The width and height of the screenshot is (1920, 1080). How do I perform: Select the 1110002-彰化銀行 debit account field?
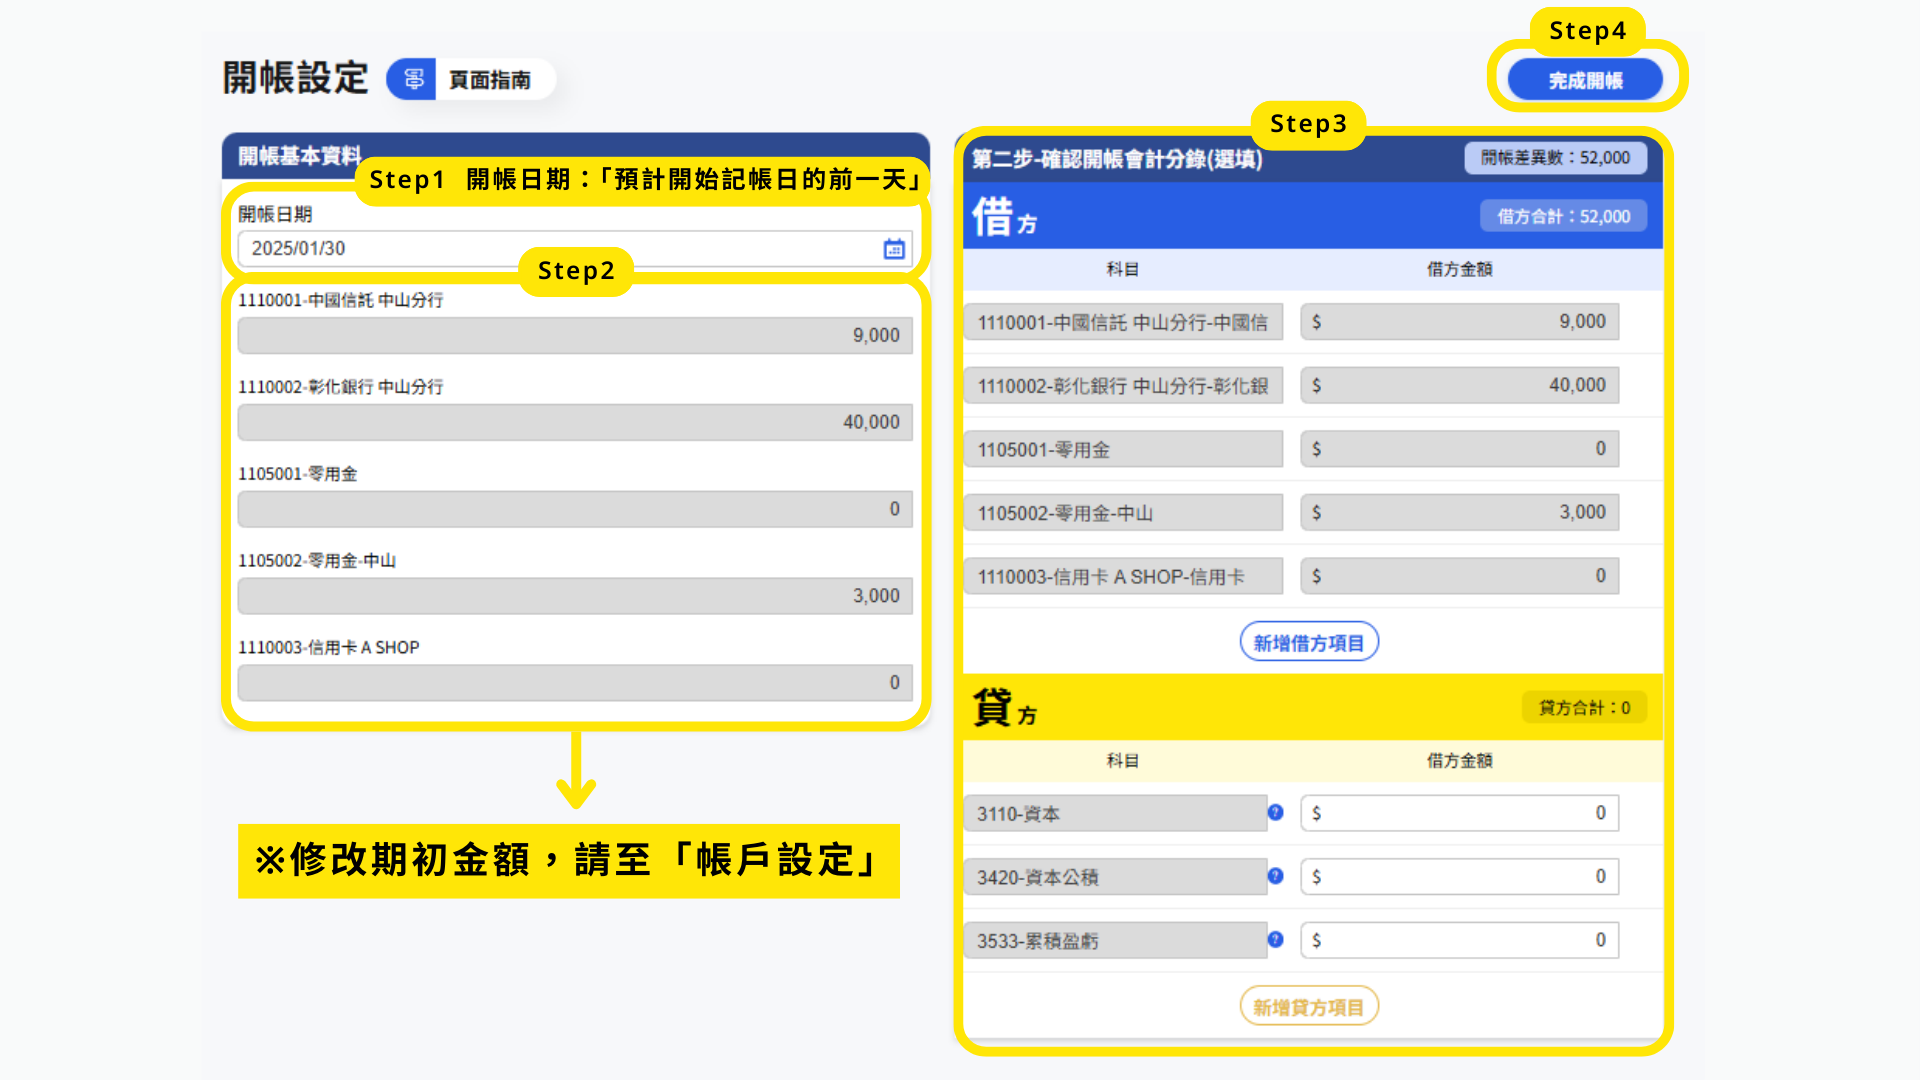[1122, 386]
